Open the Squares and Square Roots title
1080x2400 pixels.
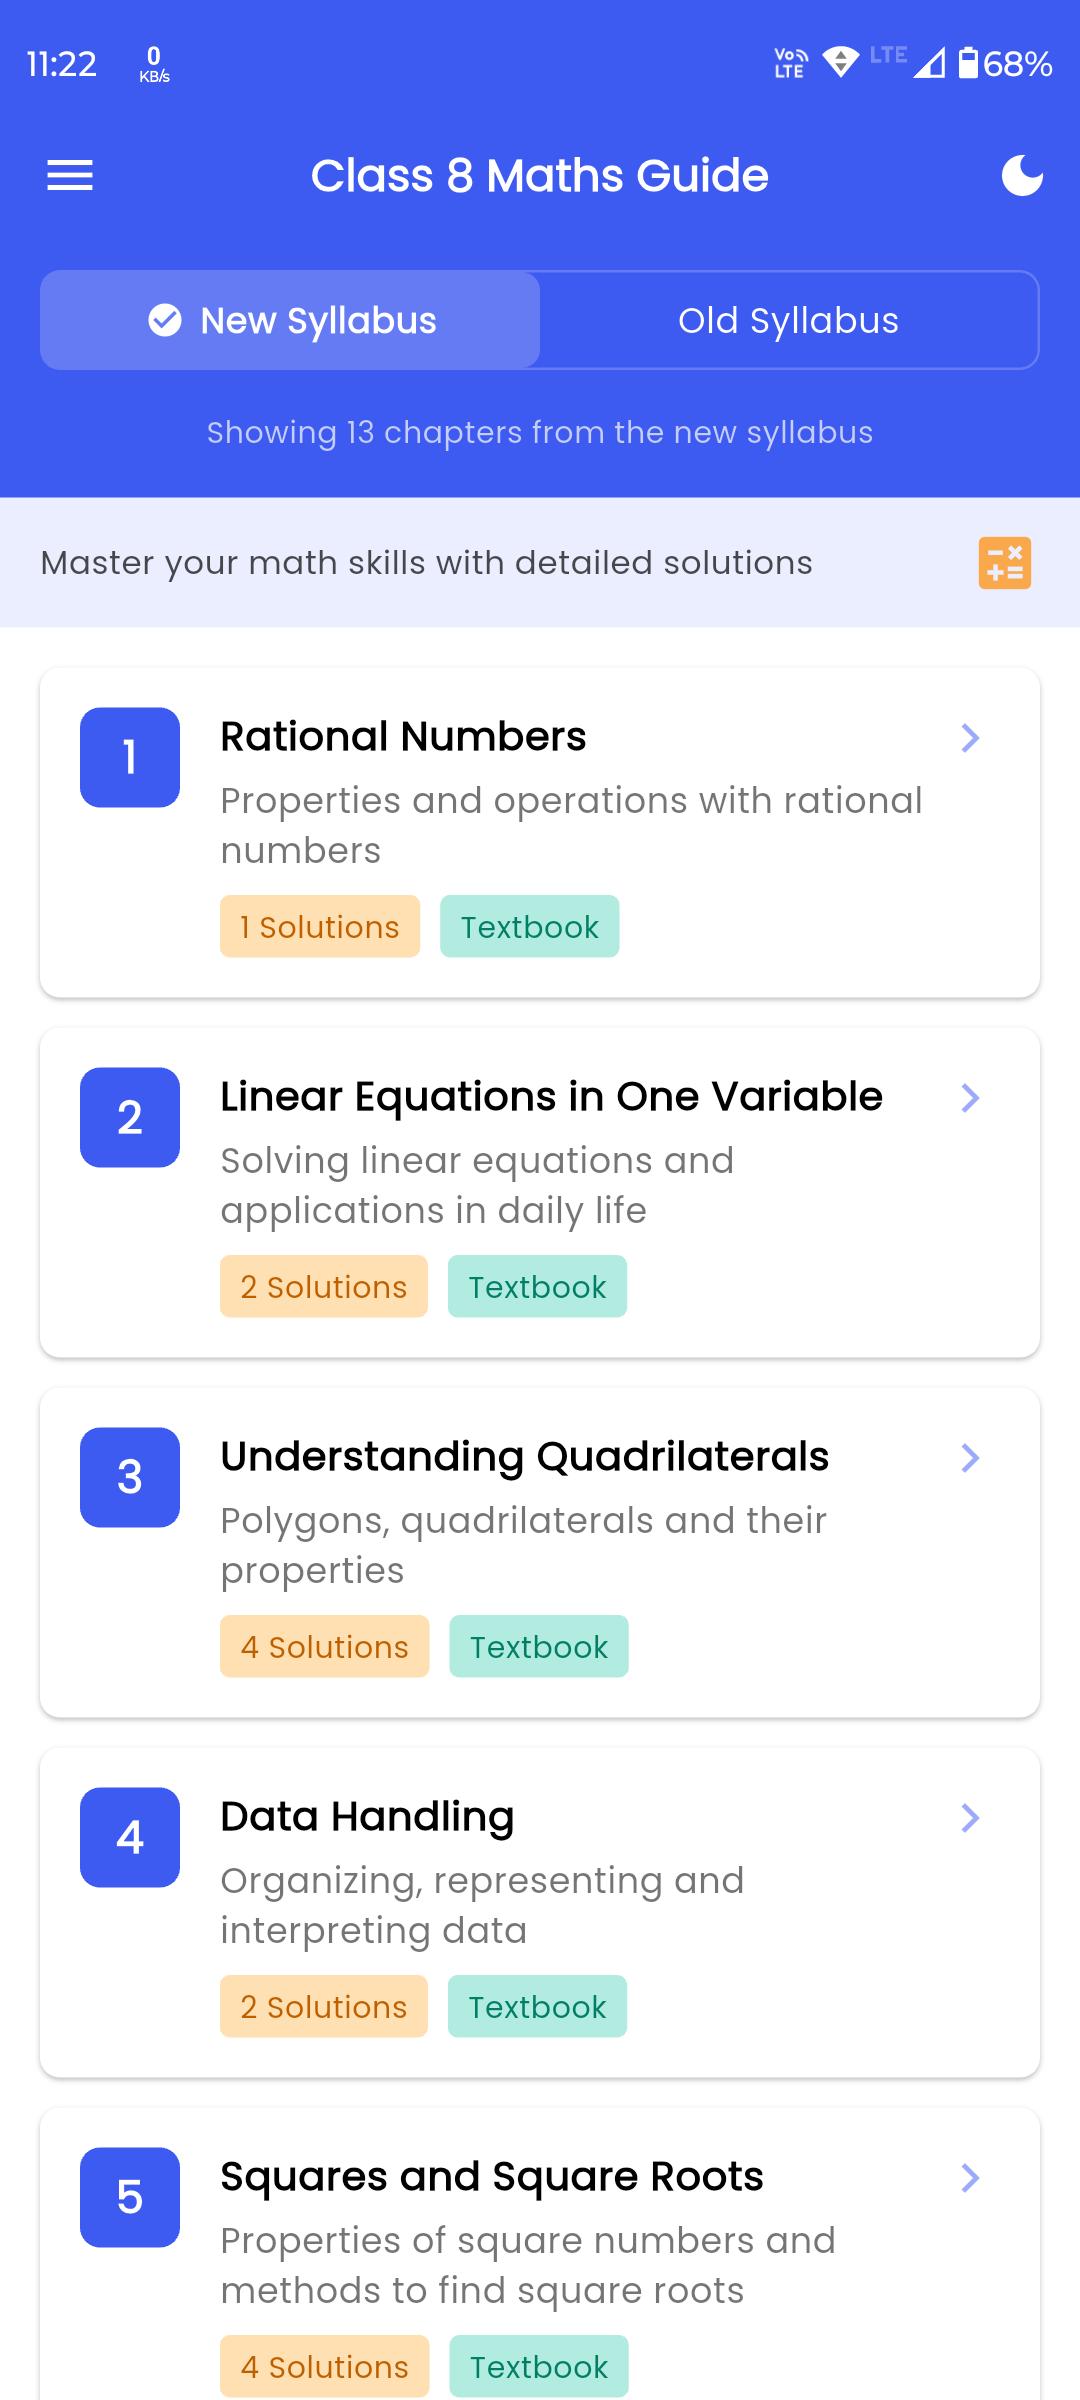tap(491, 2176)
